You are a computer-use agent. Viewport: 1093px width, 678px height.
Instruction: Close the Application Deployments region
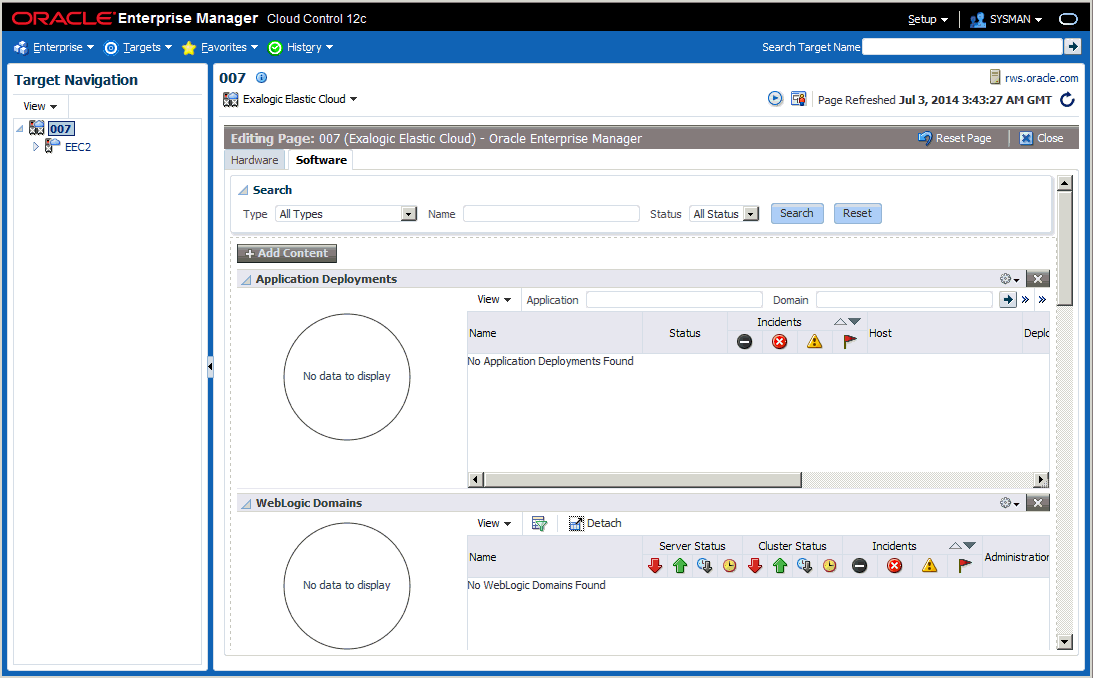1038,279
